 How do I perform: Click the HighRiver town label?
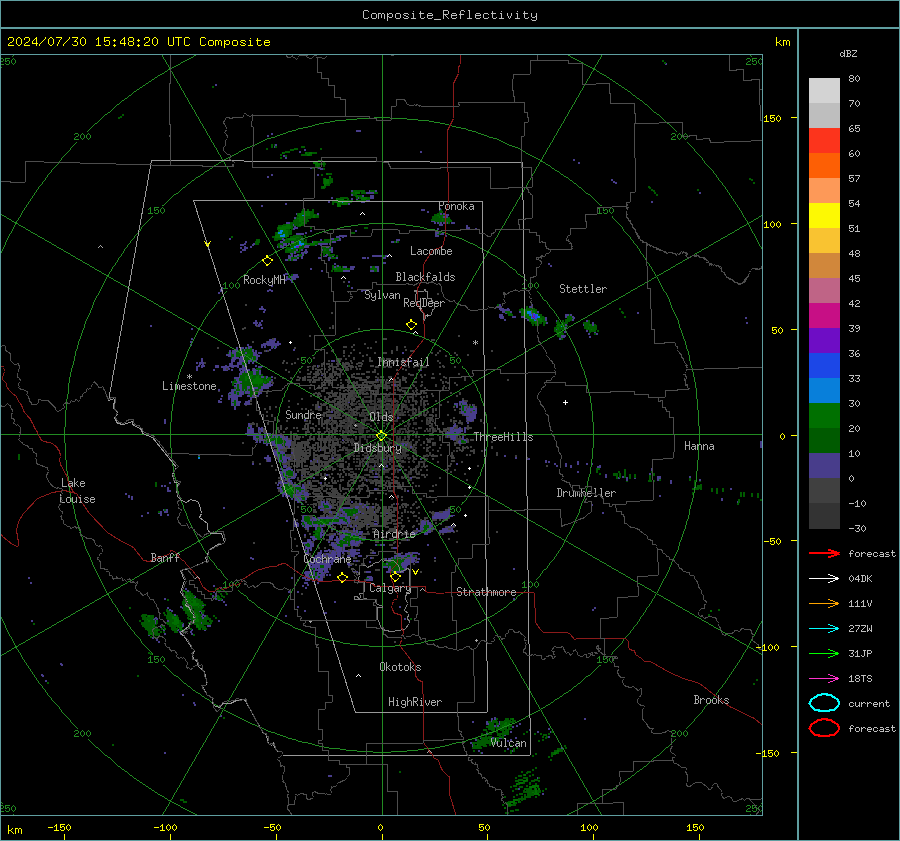point(415,702)
